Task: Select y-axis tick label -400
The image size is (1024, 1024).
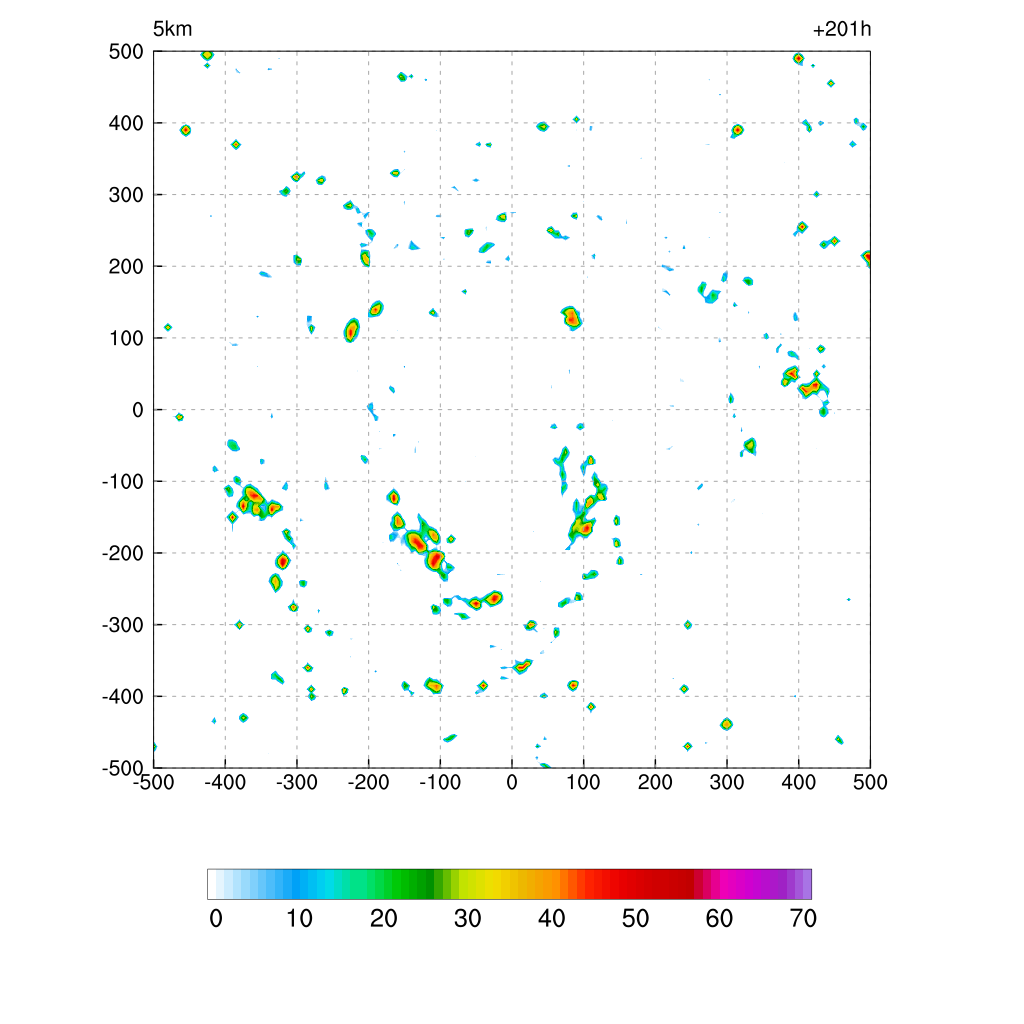Action: (123, 697)
